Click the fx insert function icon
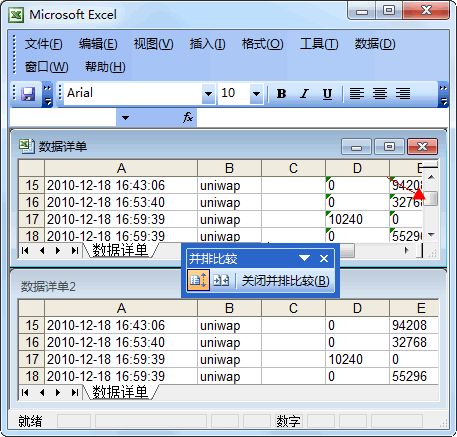Image resolution: width=457 pixels, height=437 pixels. [x=188, y=117]
